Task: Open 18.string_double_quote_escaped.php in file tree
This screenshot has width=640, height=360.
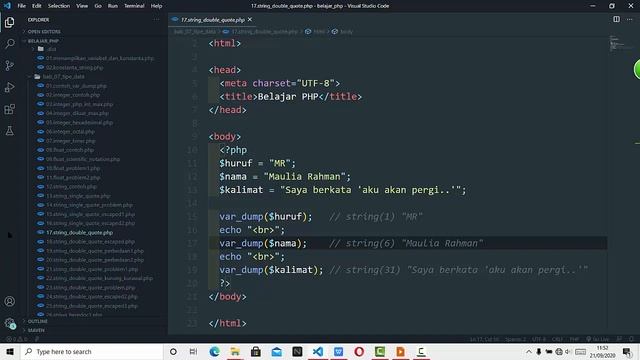Action: [90, 242]
